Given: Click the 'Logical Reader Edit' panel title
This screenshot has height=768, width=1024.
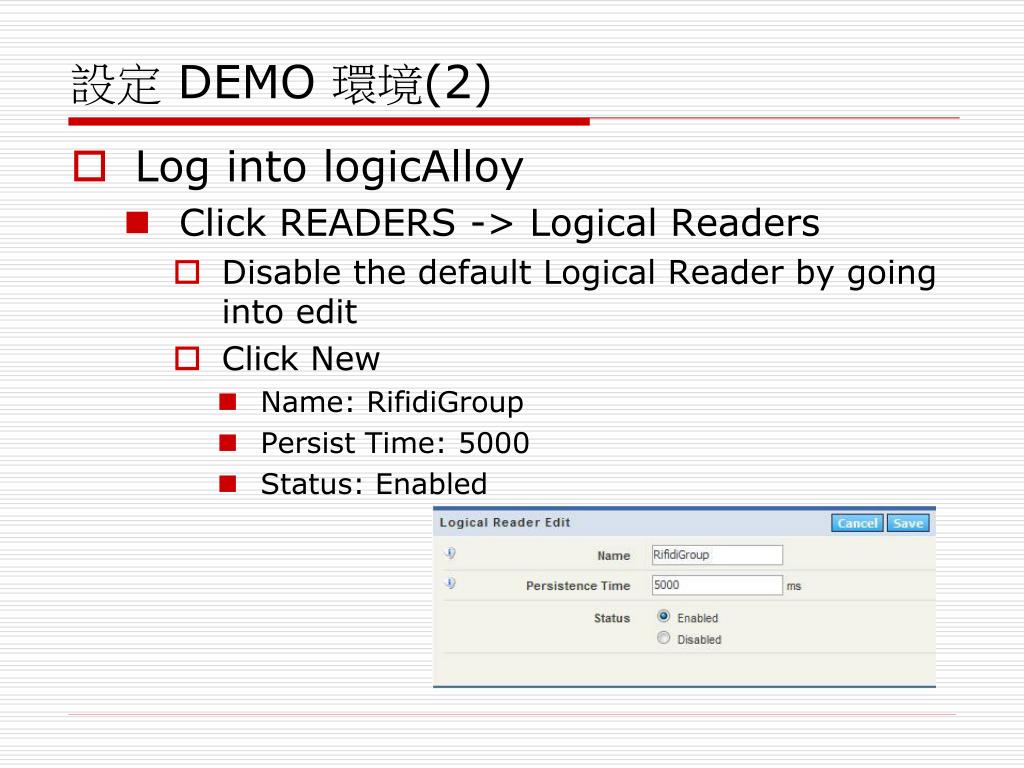Looking at the screenshot, I should tap(505, 522).
